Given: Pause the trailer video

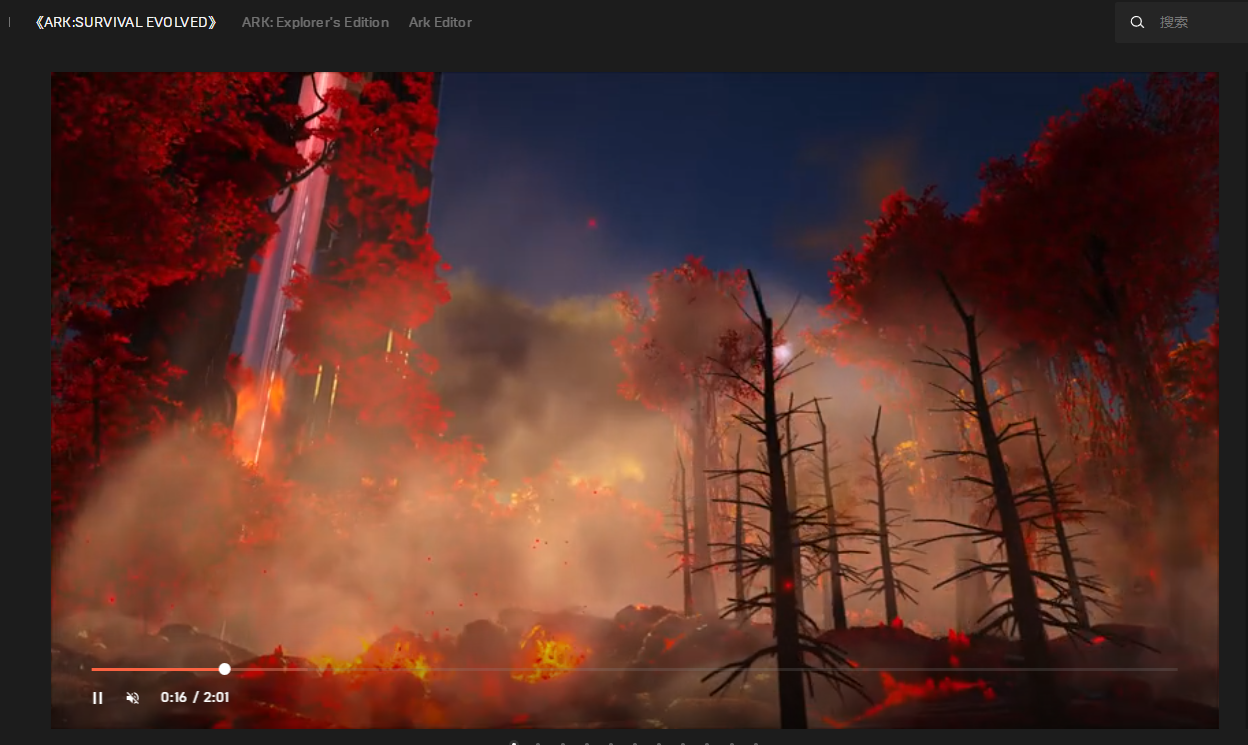Looking at the screenshot, I should point(97,698).
